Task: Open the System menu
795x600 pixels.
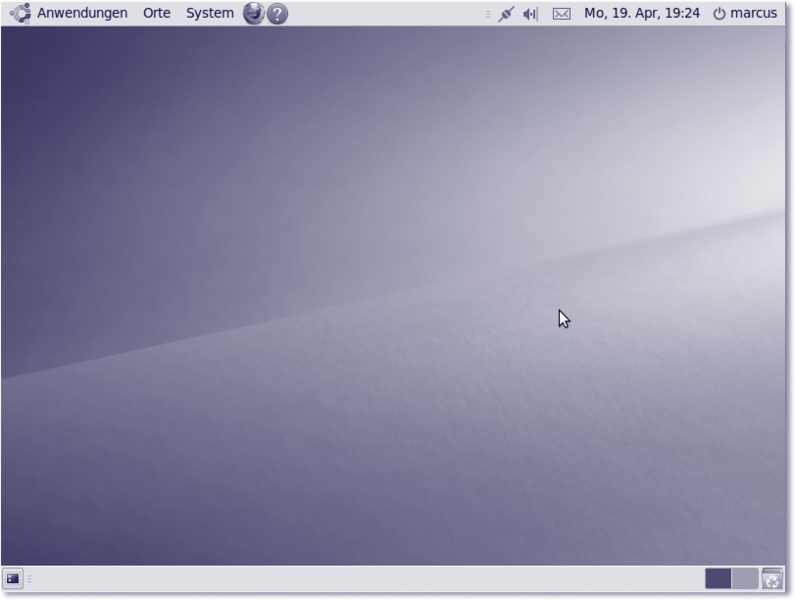Action: coord(209,14)
